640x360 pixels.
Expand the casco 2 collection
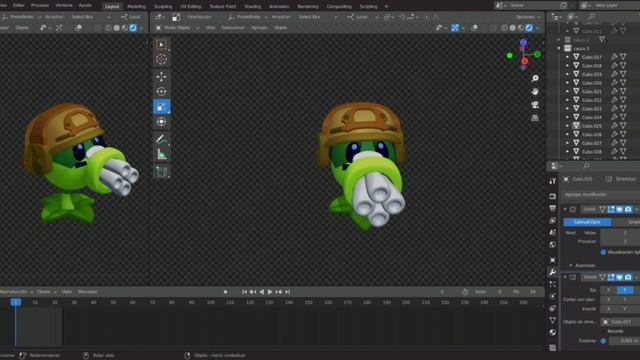(x=559, y=40)
